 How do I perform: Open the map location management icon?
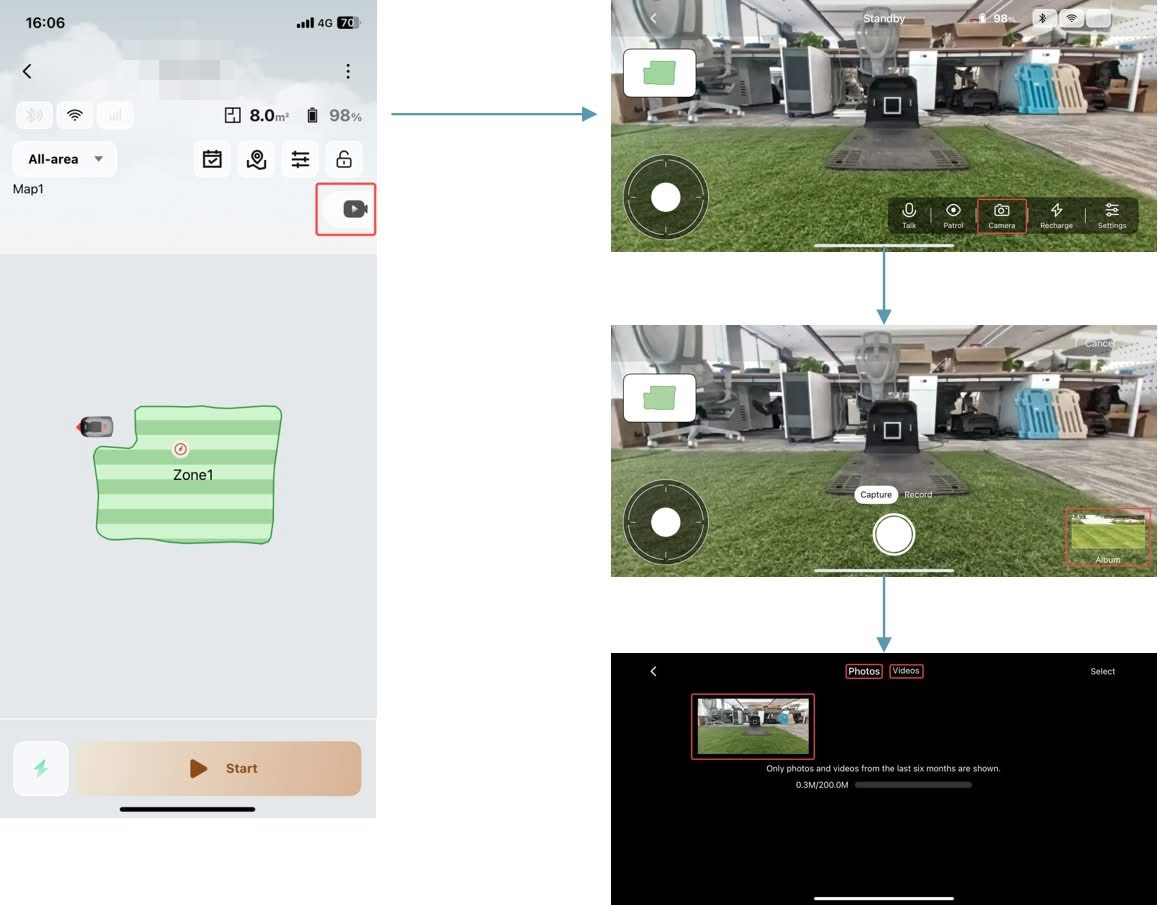[x=256, y=159]
